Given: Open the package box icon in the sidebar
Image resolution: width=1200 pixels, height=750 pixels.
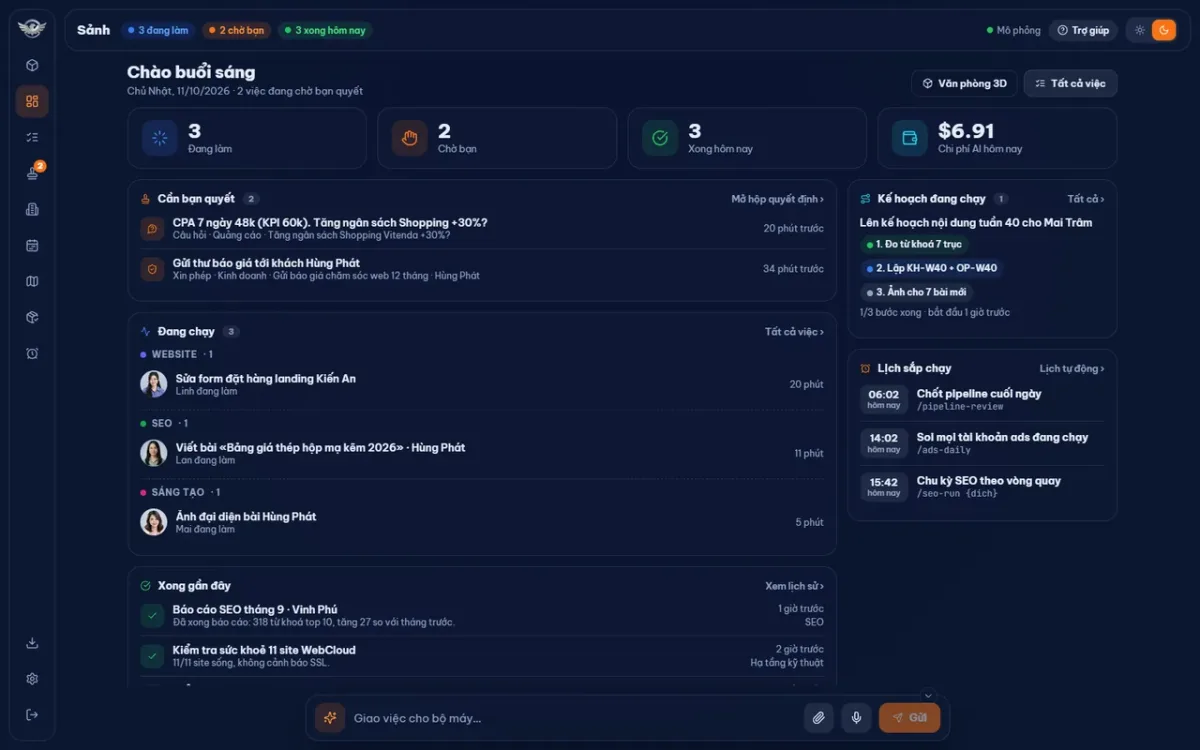Looking at the screenshot, I should pos(32,317).
